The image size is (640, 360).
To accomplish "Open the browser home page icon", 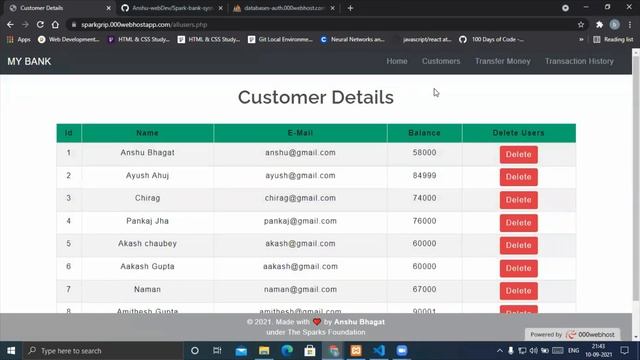I will (55, 24).
